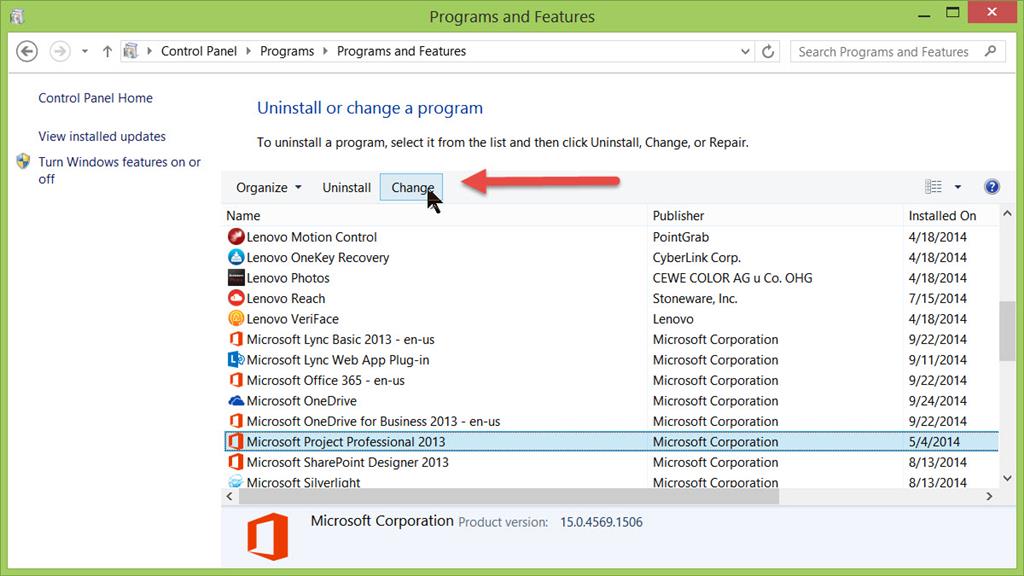The image size is (1024, 576).
Task: Open Control Panel Home link
Action: click(95, 98)
